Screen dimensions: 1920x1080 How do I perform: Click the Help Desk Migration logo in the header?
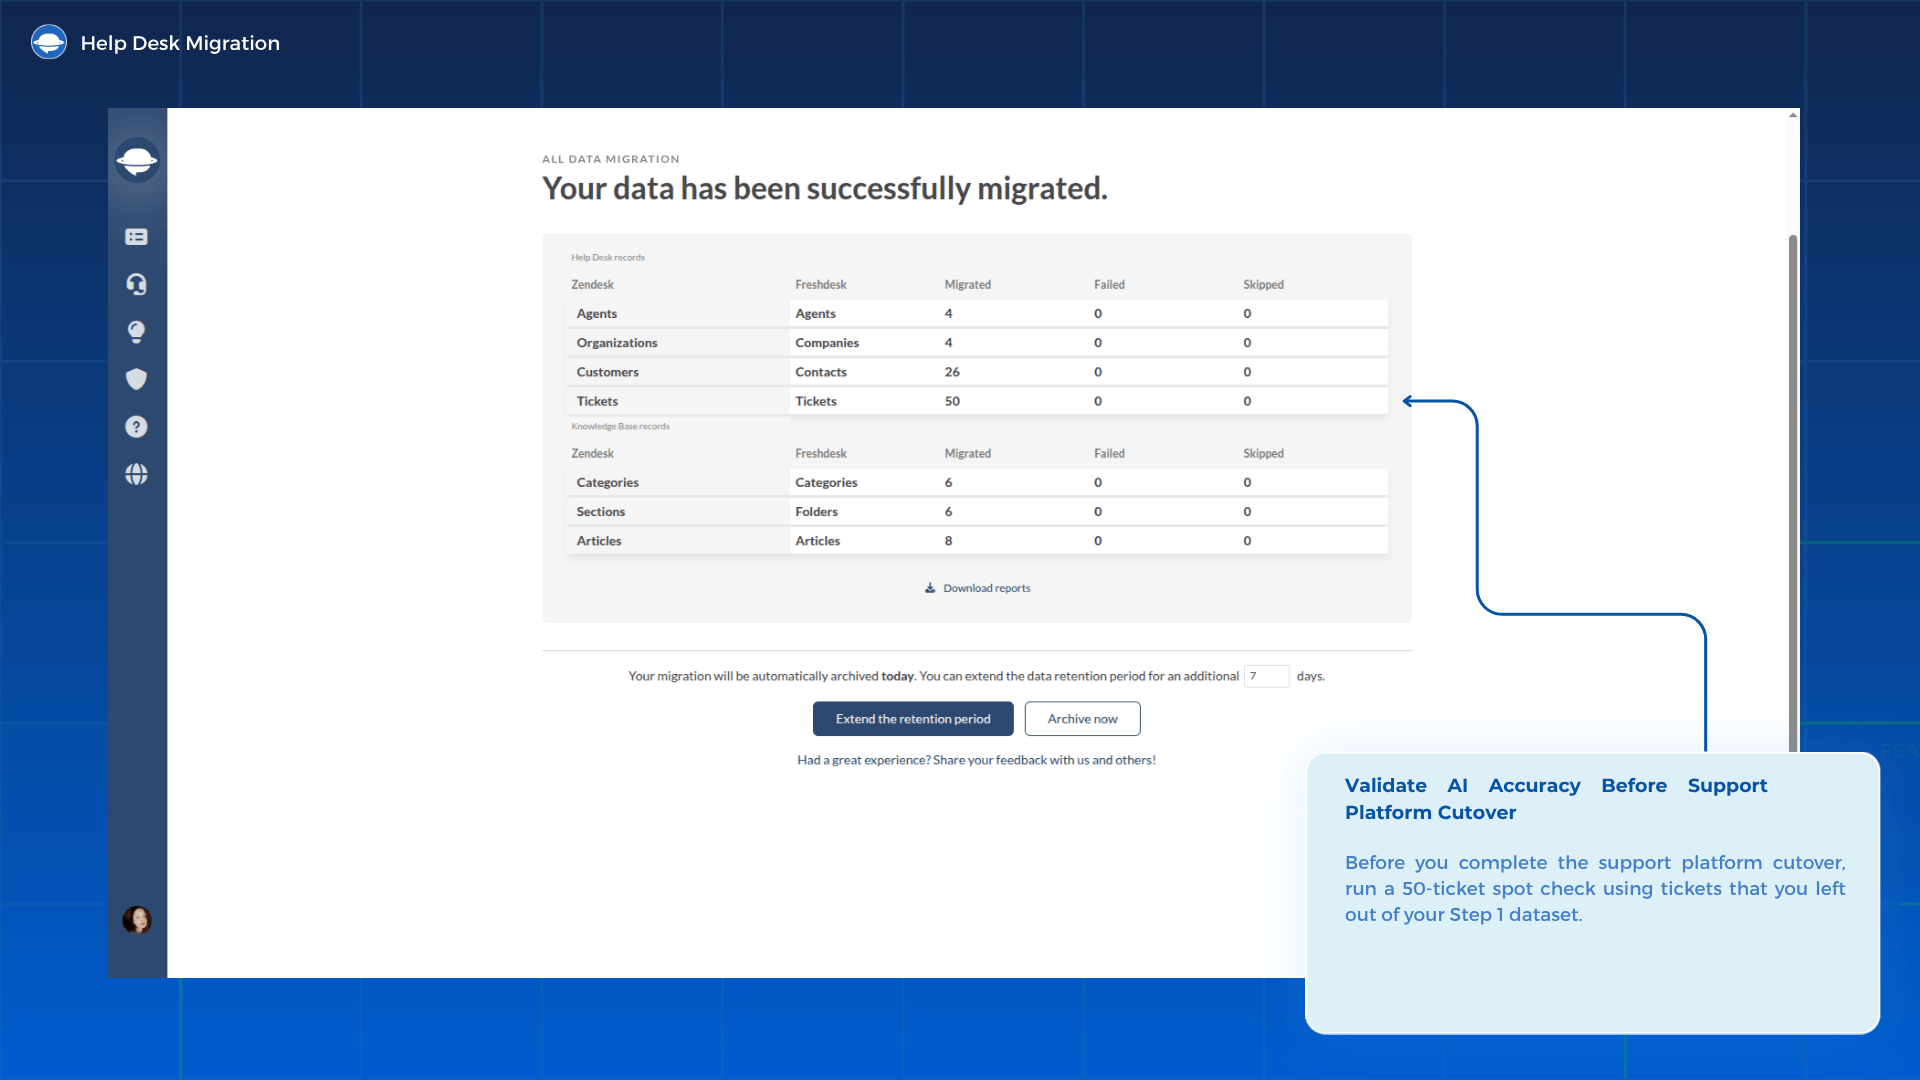coord(49,42)
